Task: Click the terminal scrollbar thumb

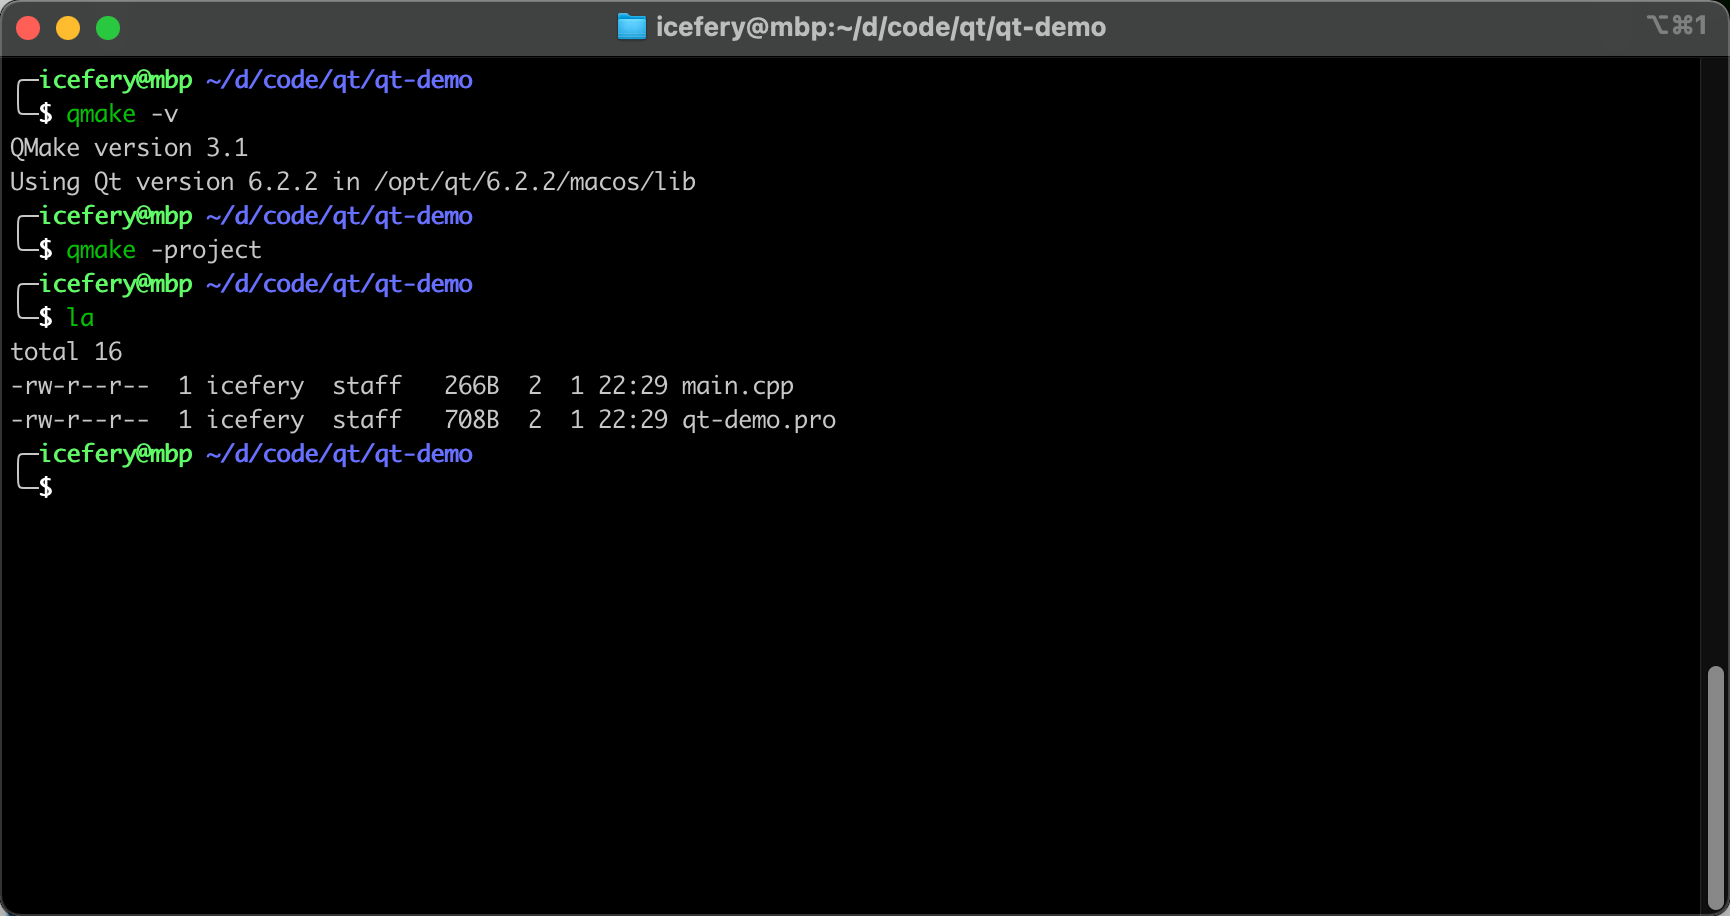Action: (1716, 786)
